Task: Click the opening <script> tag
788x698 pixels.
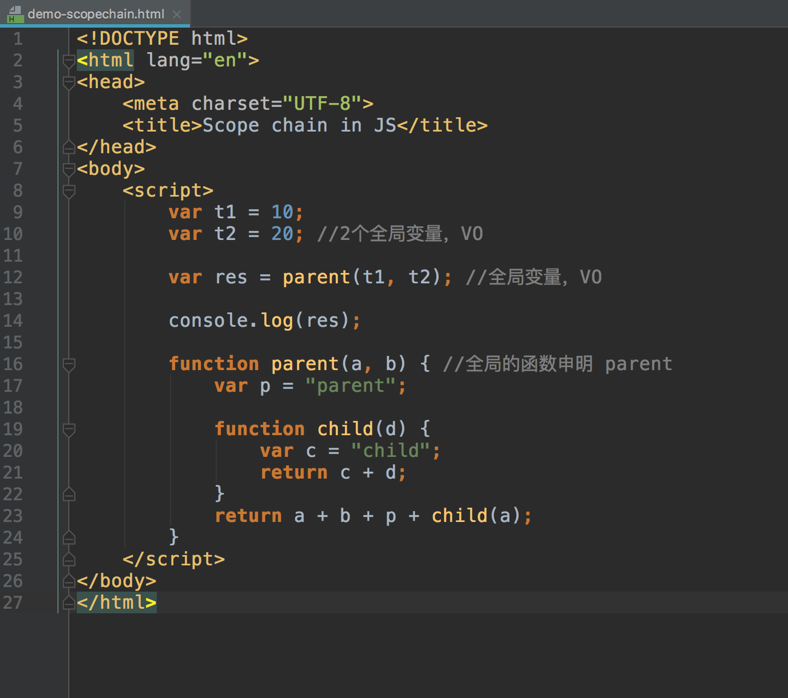Action: tap(168, 190)
